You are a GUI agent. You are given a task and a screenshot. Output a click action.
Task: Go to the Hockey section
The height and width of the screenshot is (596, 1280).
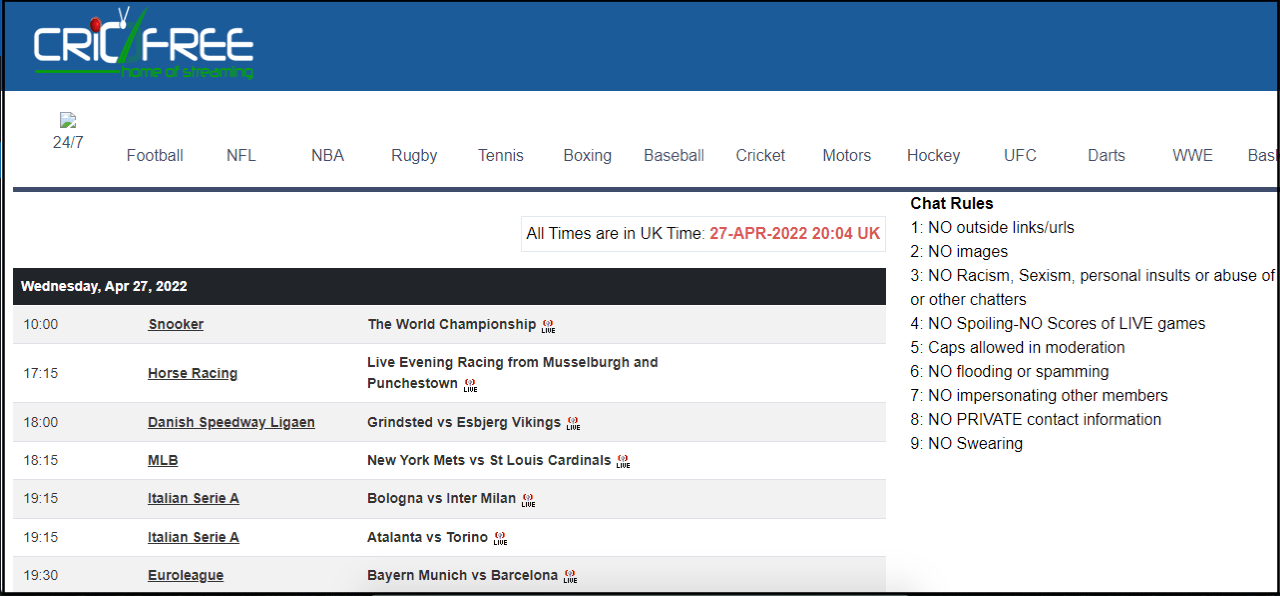pyautogui.click(x=933, y=155)
